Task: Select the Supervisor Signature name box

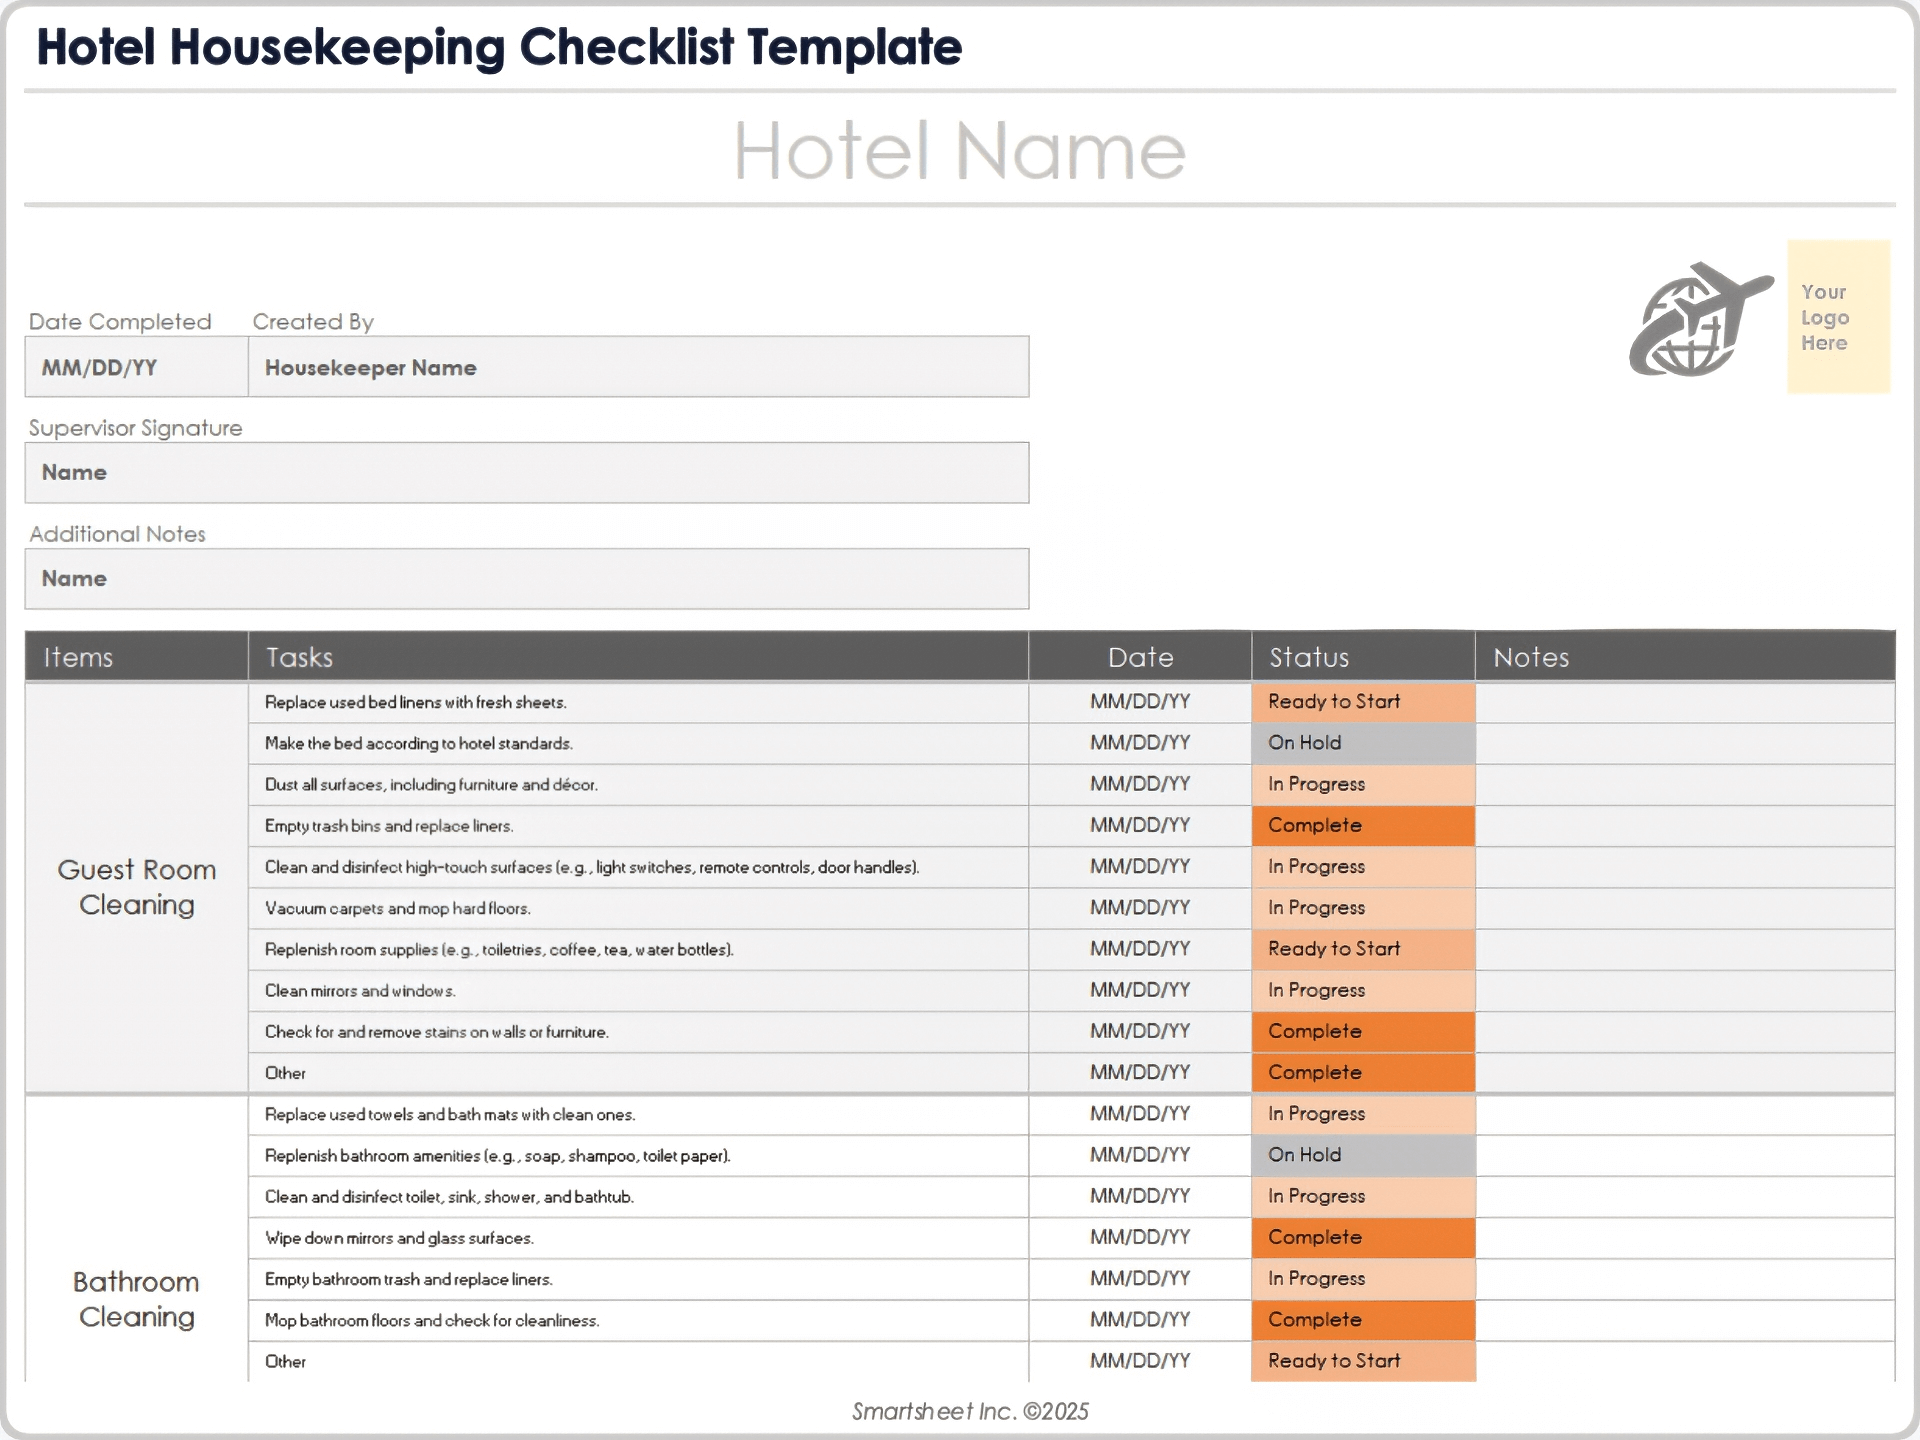Action: (x=527, y=471)
